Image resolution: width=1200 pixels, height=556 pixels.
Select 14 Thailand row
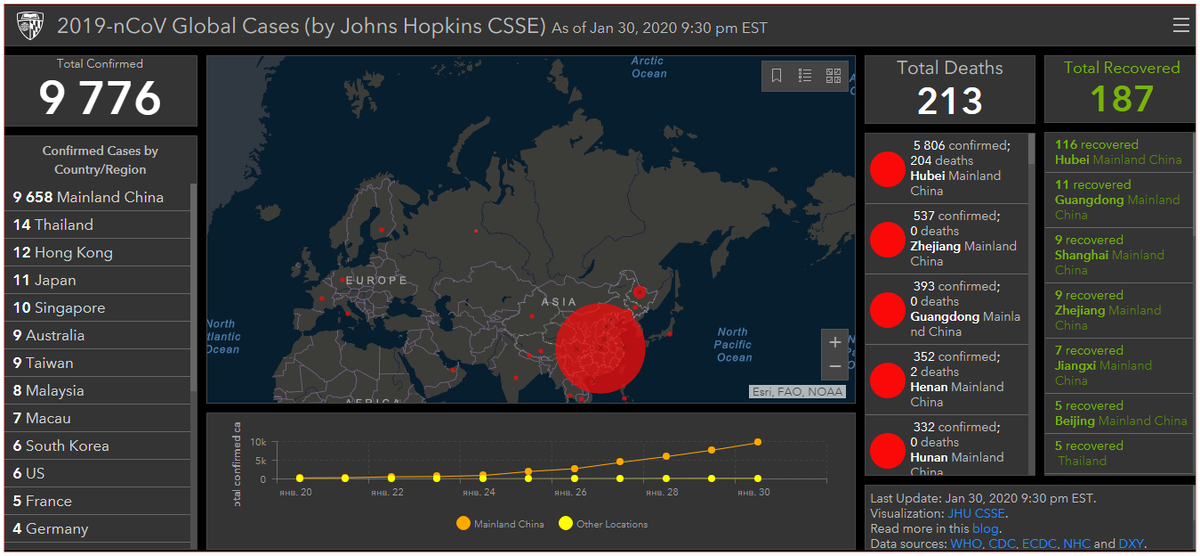tap(97, 225)
